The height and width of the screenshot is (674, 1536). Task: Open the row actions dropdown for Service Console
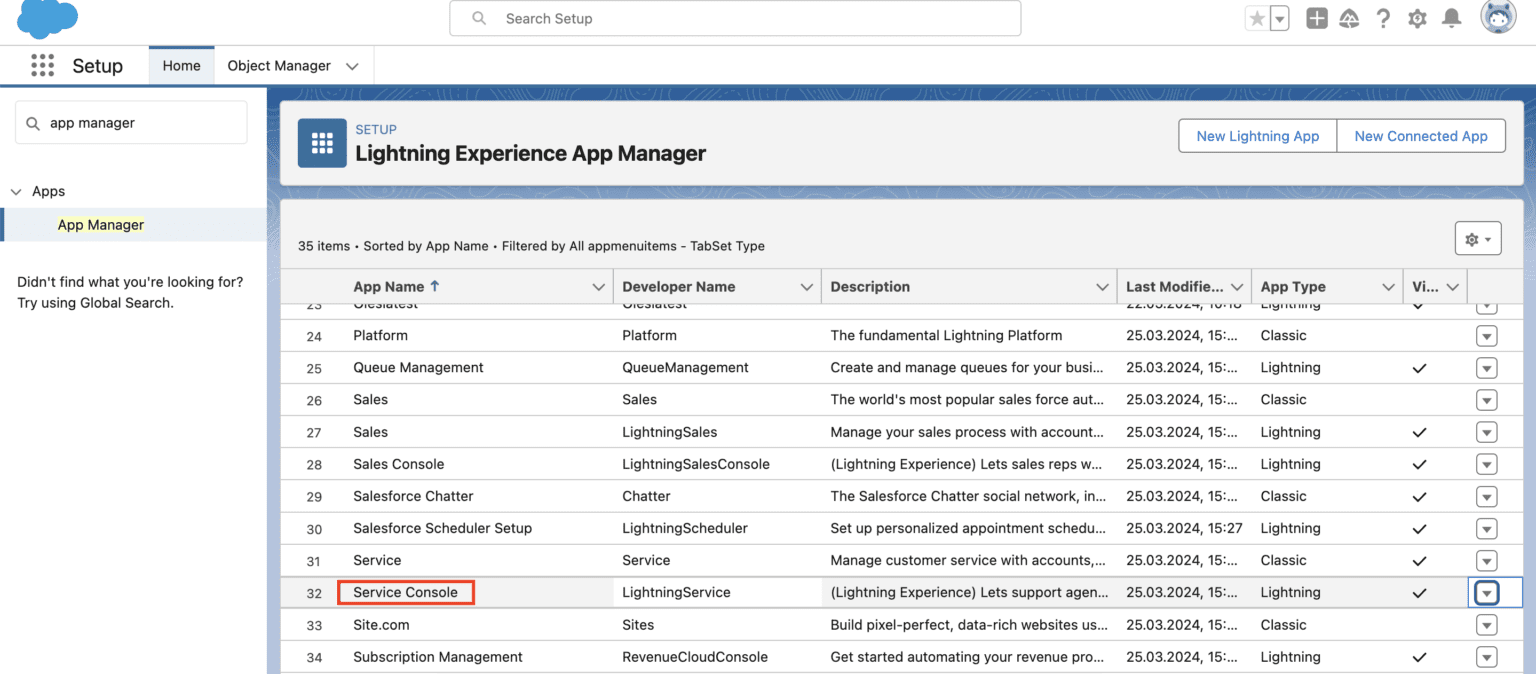tap(1486, 592)
